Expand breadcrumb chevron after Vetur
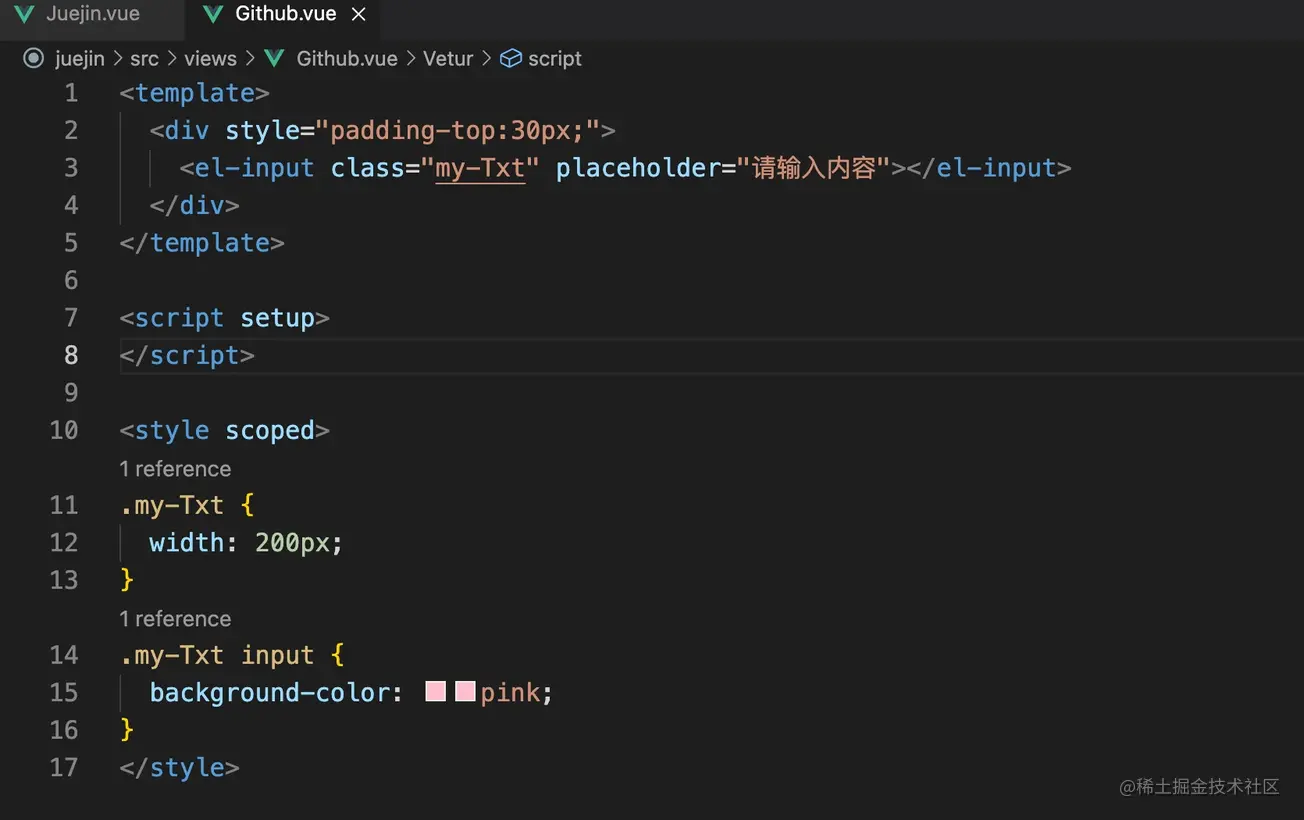1304x820 pixels. pos(486,59)
